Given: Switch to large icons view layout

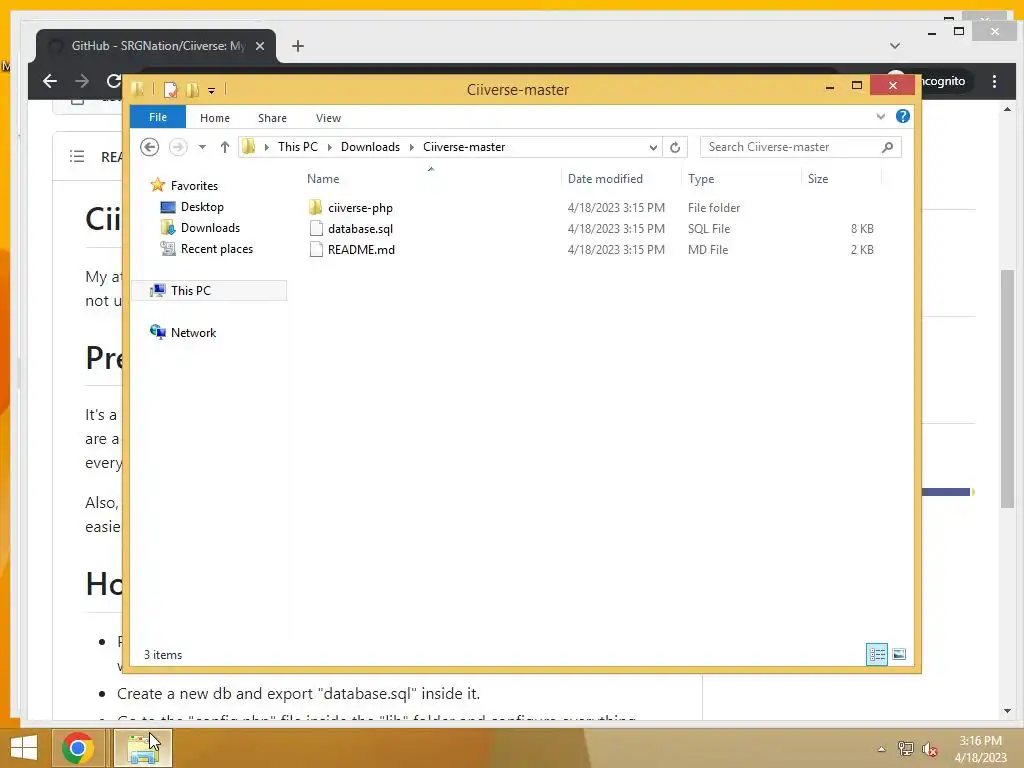Looking at the screenshot, I should tap(899, 654).
